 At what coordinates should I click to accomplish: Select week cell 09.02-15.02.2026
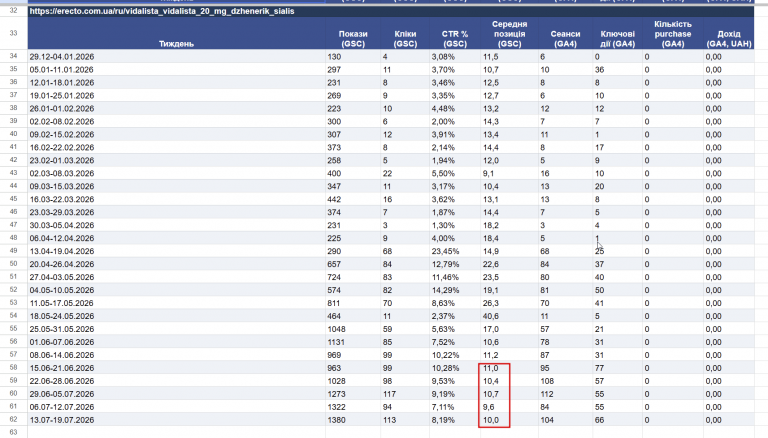[176, 134]
